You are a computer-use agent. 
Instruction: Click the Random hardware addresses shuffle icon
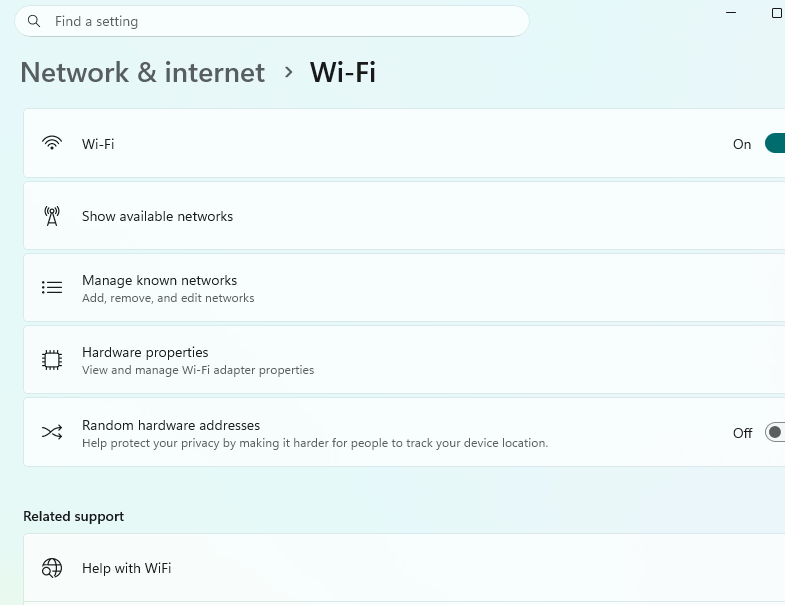pyautogui.click(x=52, y=432)
